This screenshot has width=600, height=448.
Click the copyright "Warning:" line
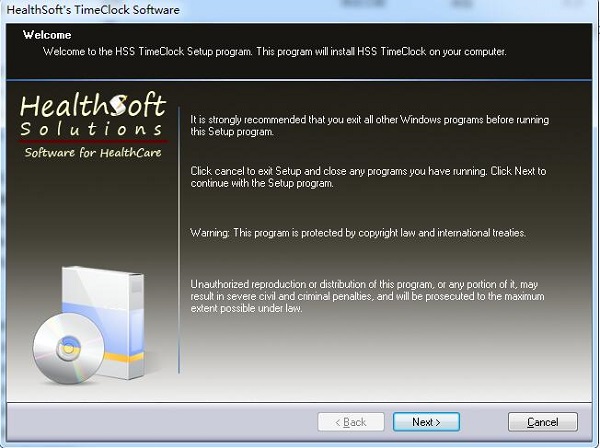coord(358,233)
